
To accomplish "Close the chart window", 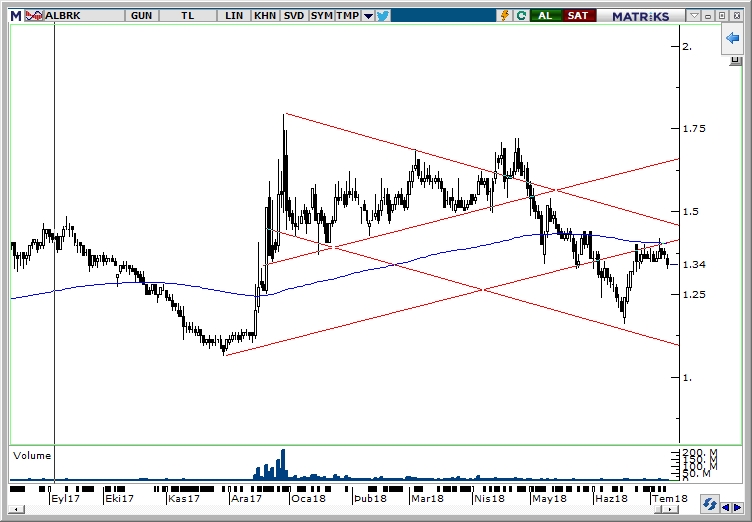I will 737,16.
